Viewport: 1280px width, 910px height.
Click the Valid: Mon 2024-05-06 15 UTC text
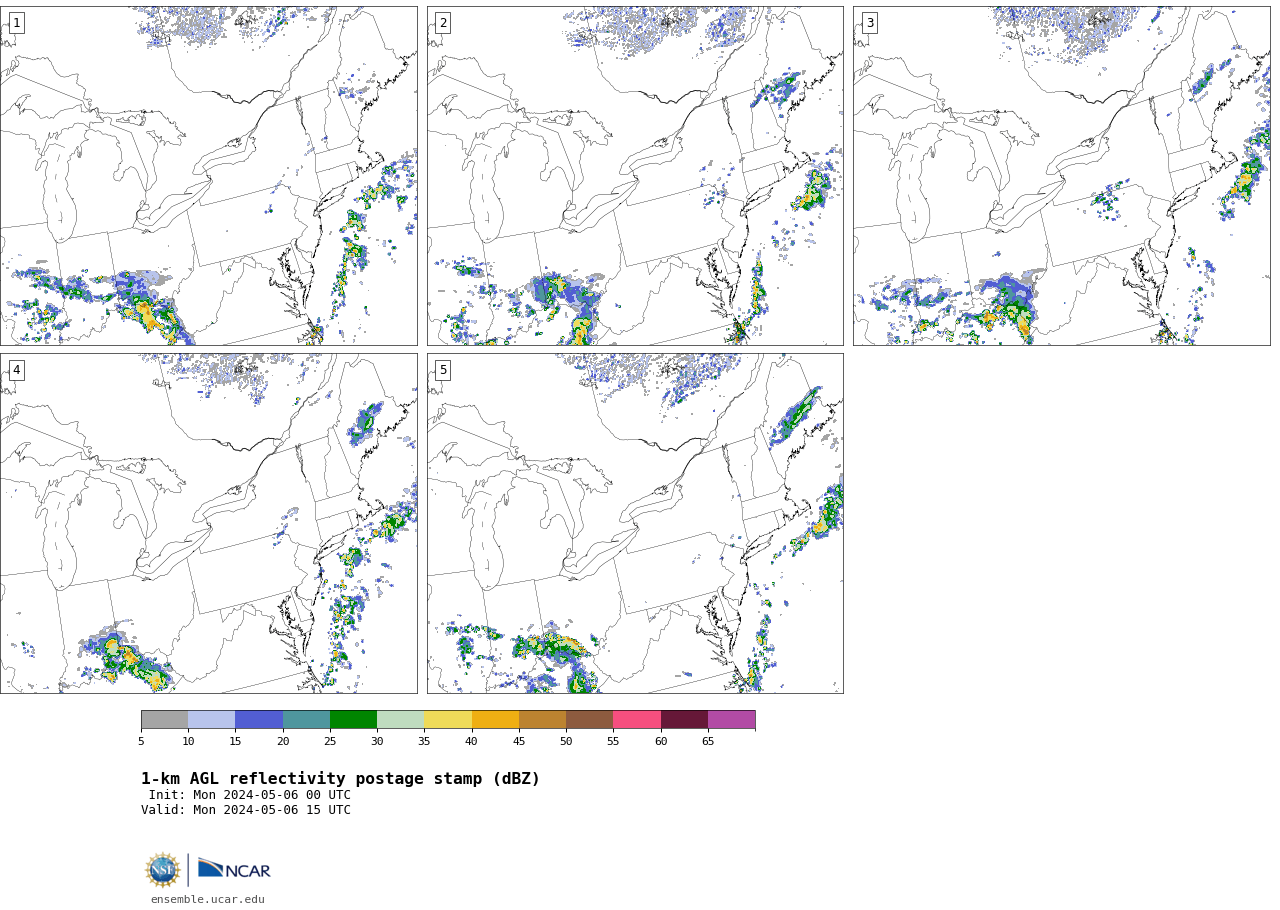pos(246,810)
